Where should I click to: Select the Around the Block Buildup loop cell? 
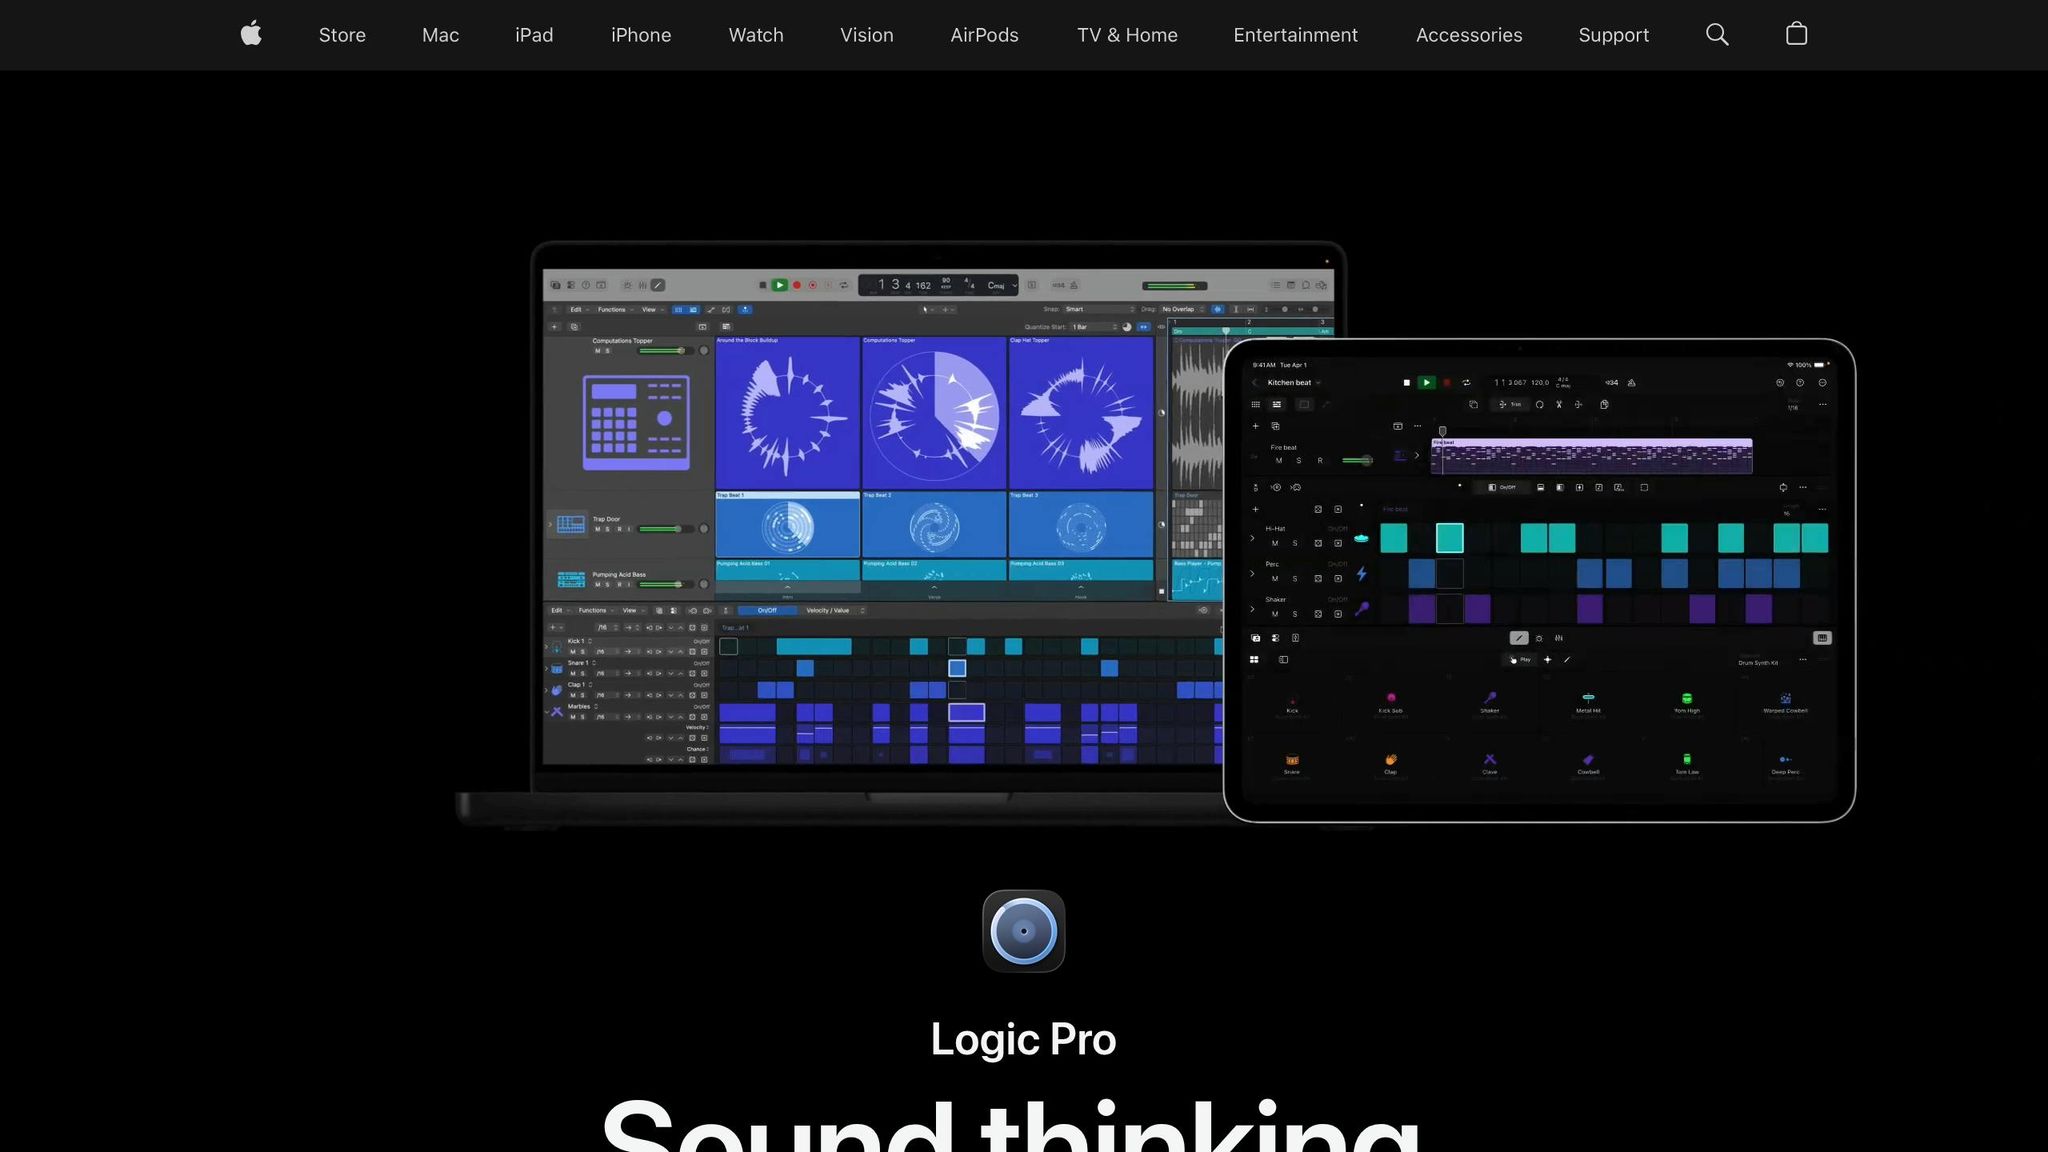787,412
